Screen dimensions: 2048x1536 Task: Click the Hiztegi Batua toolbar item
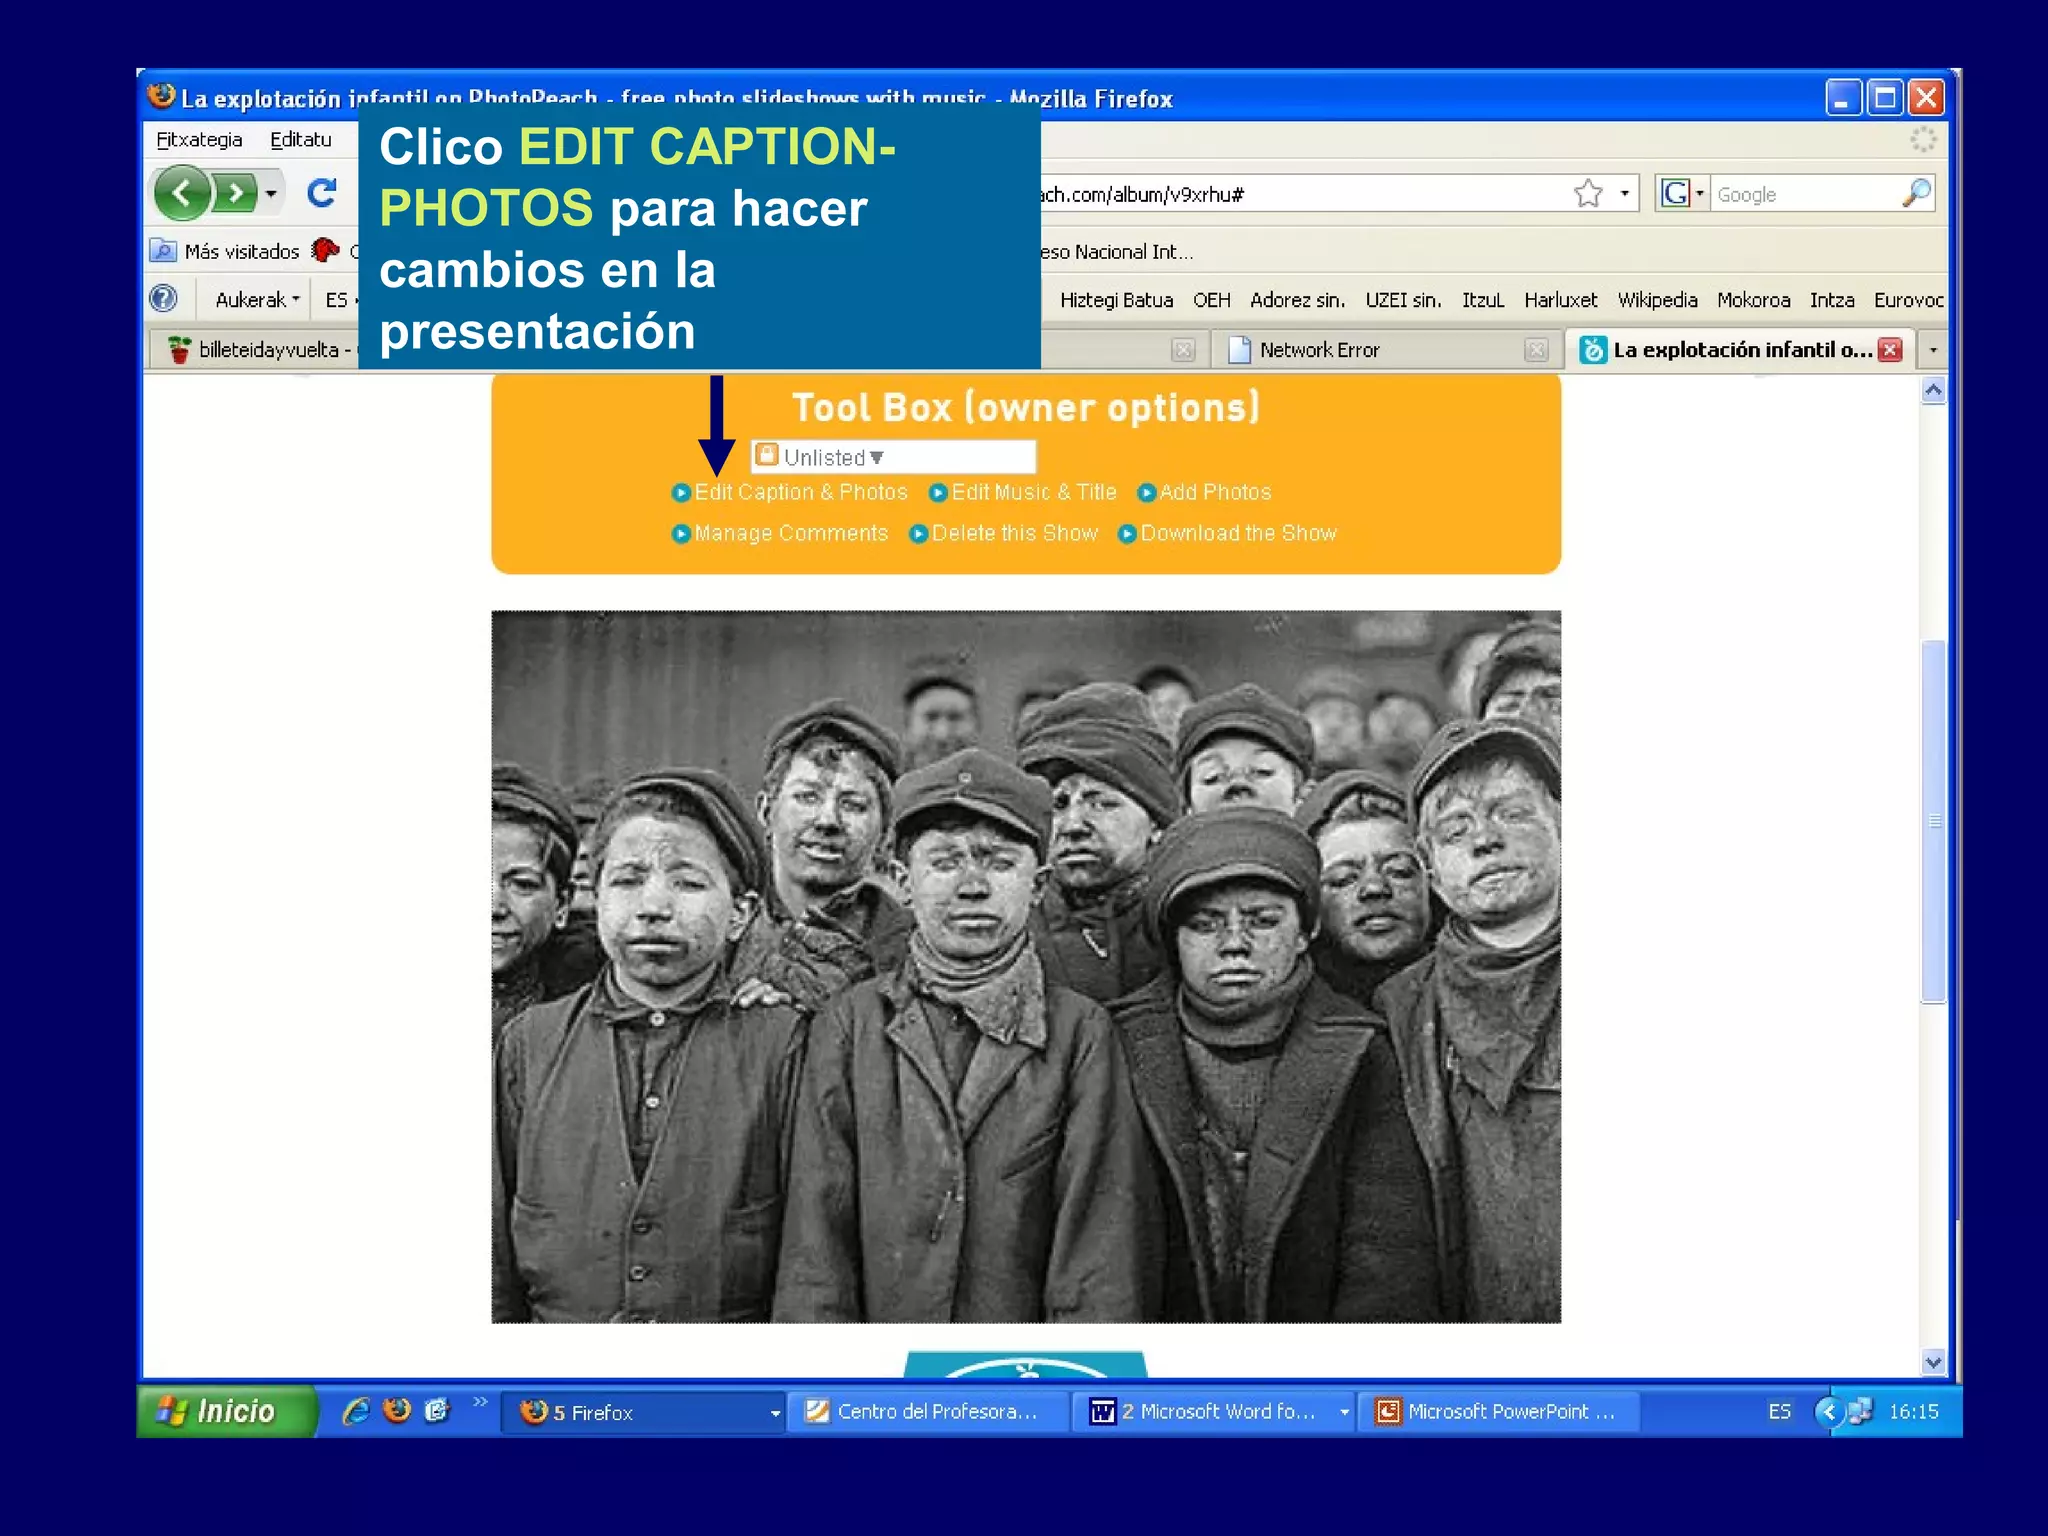point(1116,300)
